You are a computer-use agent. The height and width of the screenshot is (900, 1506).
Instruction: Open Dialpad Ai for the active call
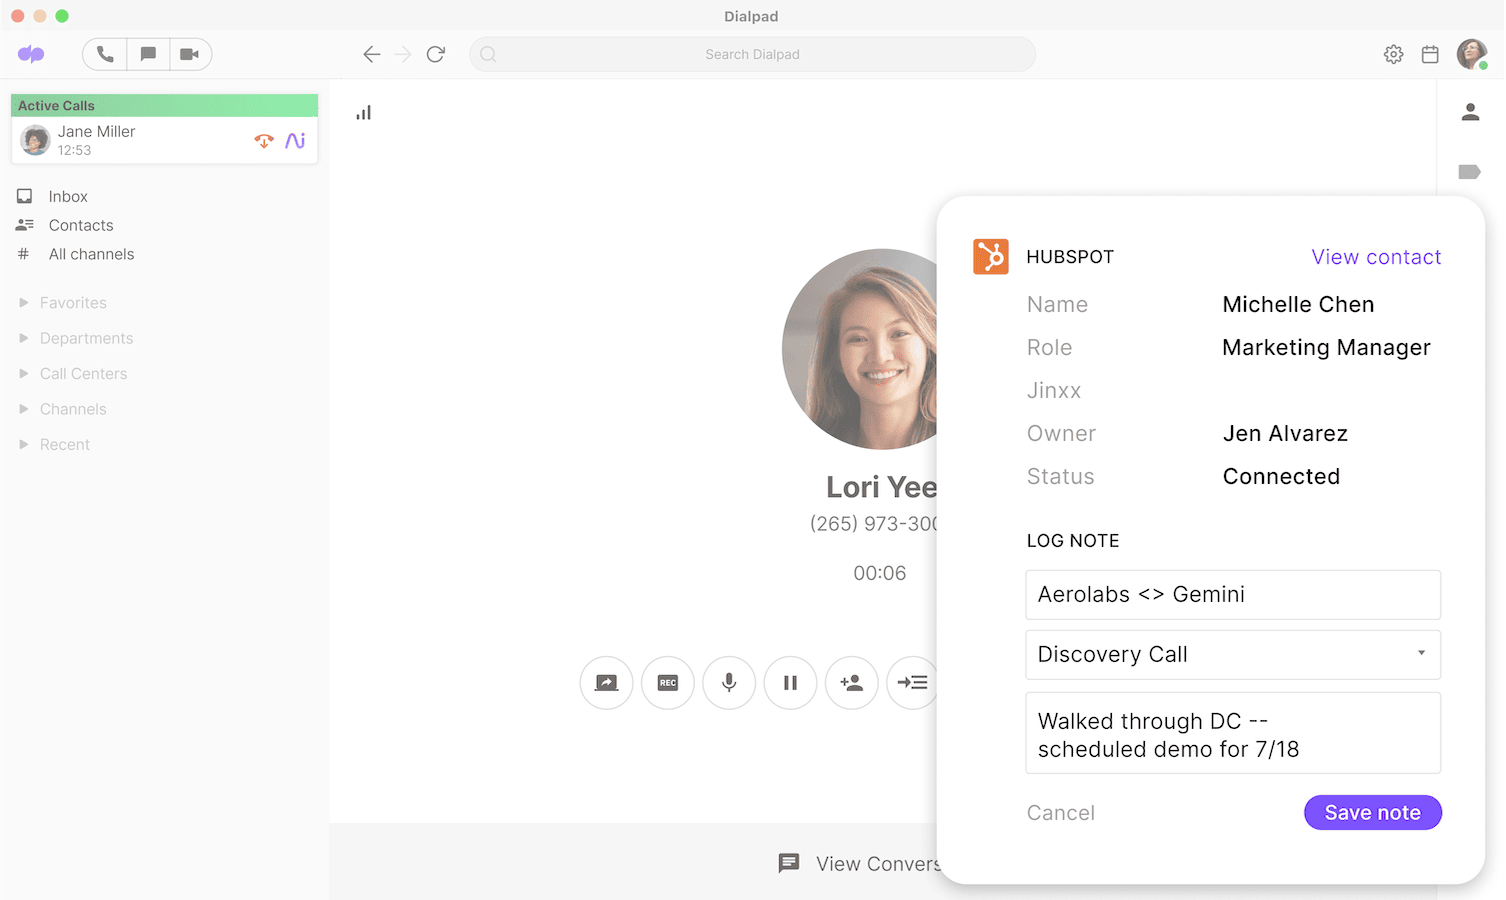(x=295, y=141)
